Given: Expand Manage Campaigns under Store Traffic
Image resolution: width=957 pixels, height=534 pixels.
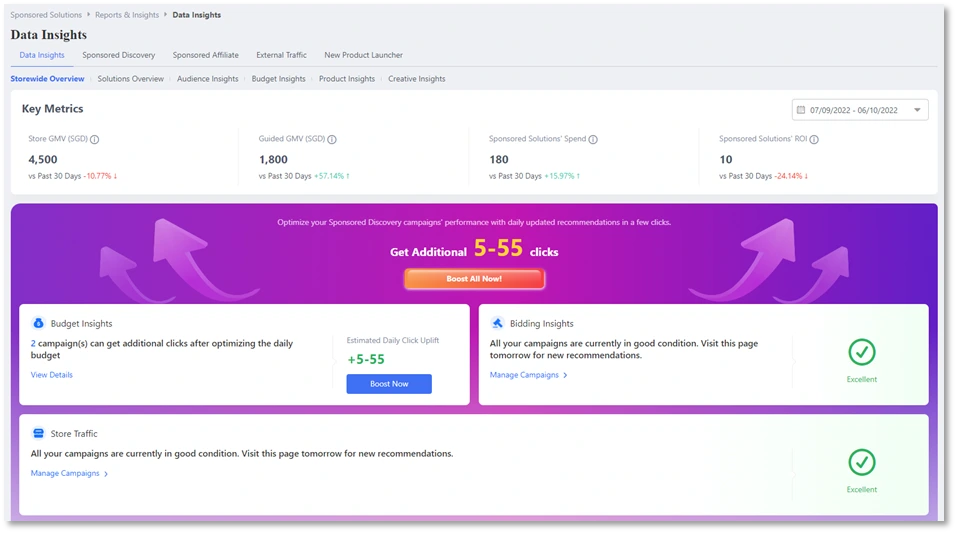Looking at the screenshot, I should pos(69,473).
